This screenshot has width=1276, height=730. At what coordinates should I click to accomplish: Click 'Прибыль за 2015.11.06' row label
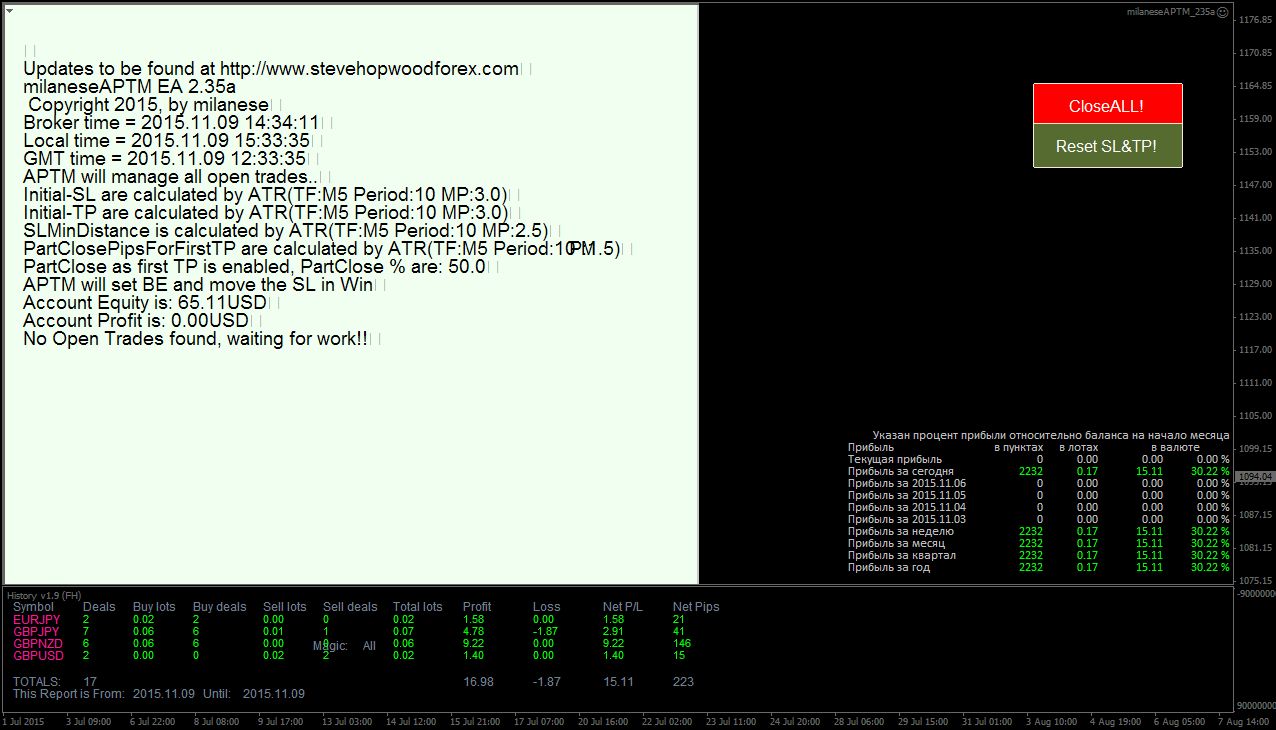click(906, 483)
